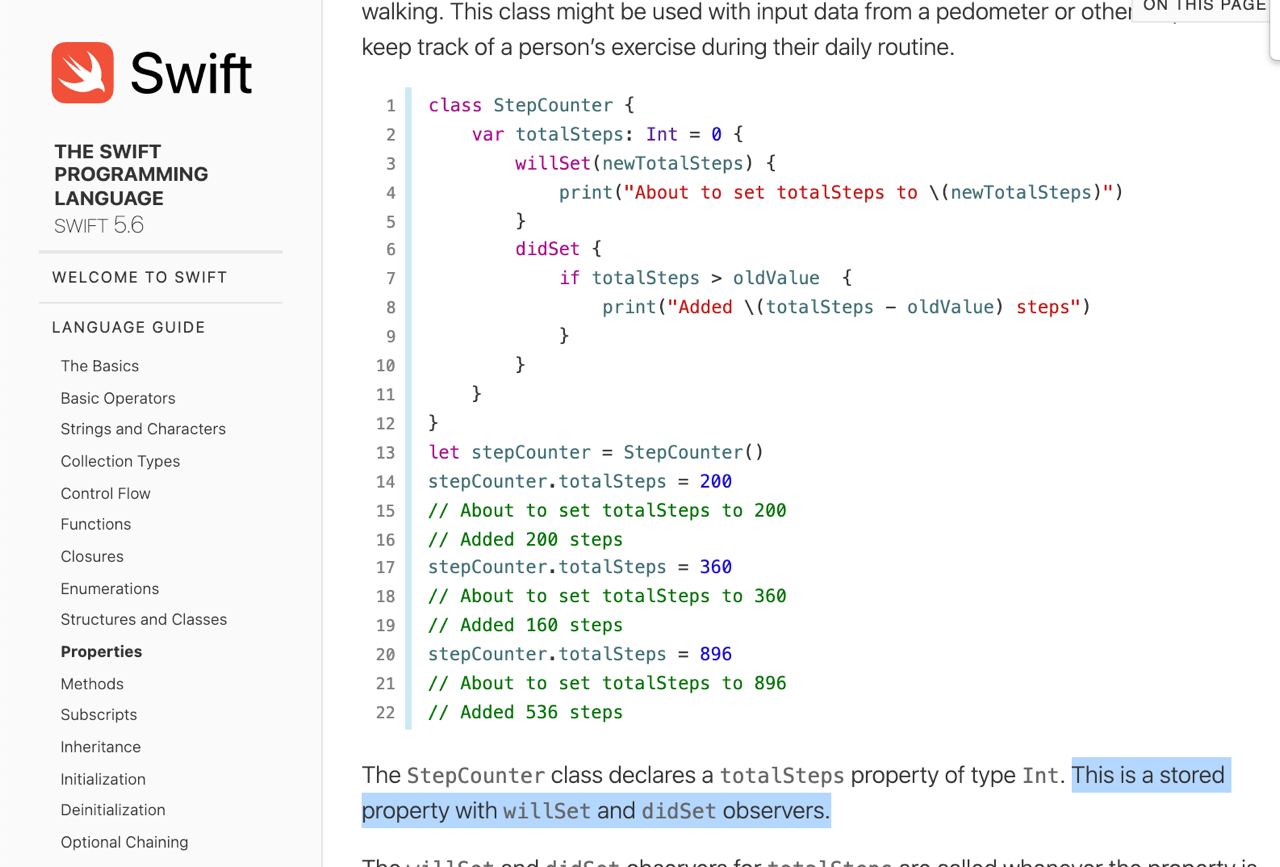Click comment '// Added 200 steps'
1280x867 pixels.
(x=525, y=539)
